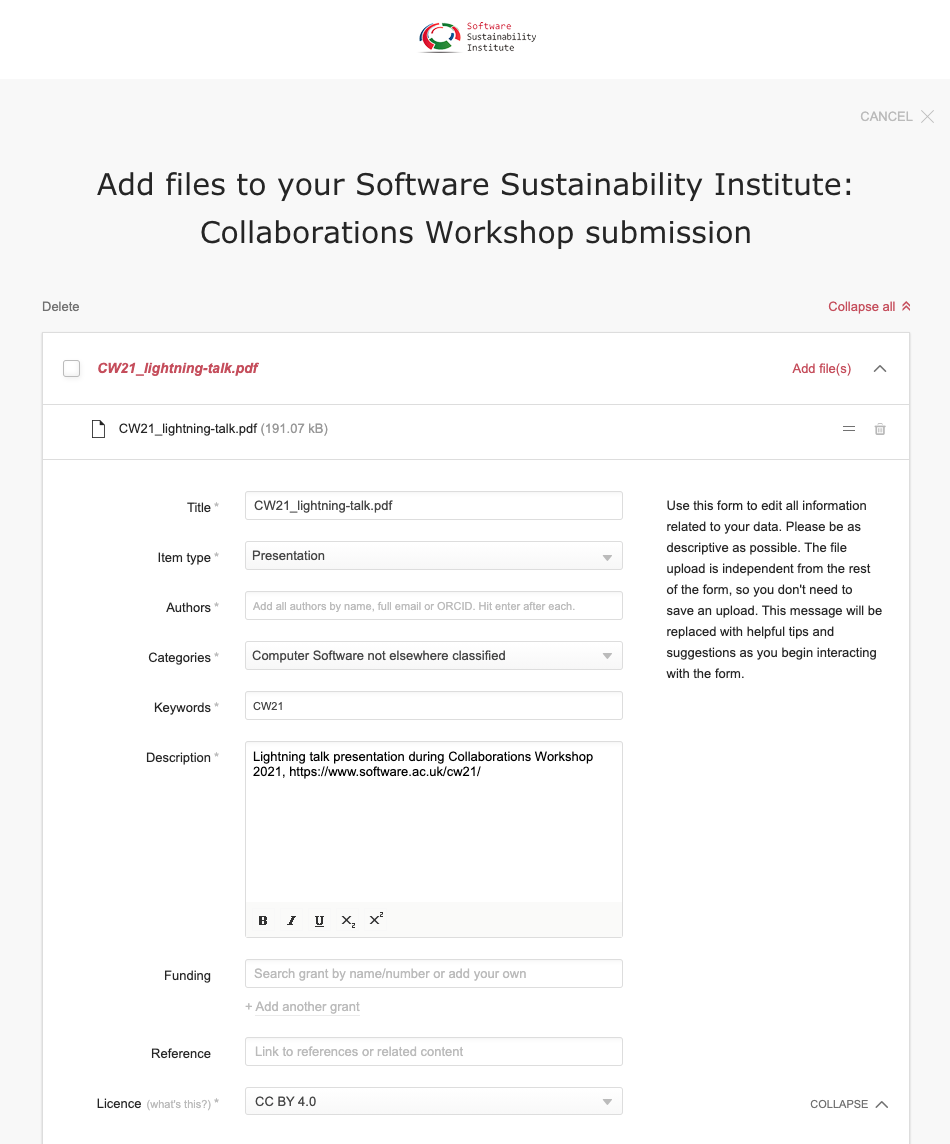Click the Authors input field
The width and height of the screenshot is (950, 1144).
pyautogui.click(x=433, y=606)
